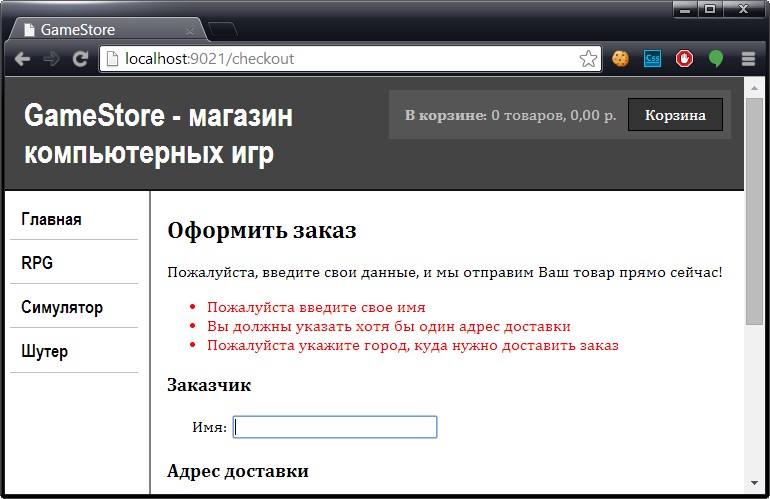Open the red stop-hand adblock extension
Viewport: 770px width, 499px height.
684,59
